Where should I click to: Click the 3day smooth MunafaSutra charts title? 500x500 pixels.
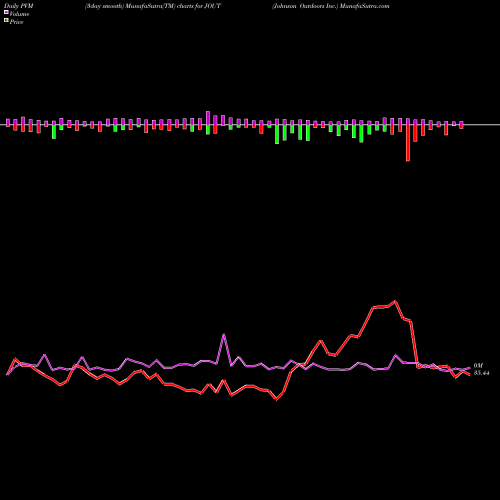click(x=153, y=6)
